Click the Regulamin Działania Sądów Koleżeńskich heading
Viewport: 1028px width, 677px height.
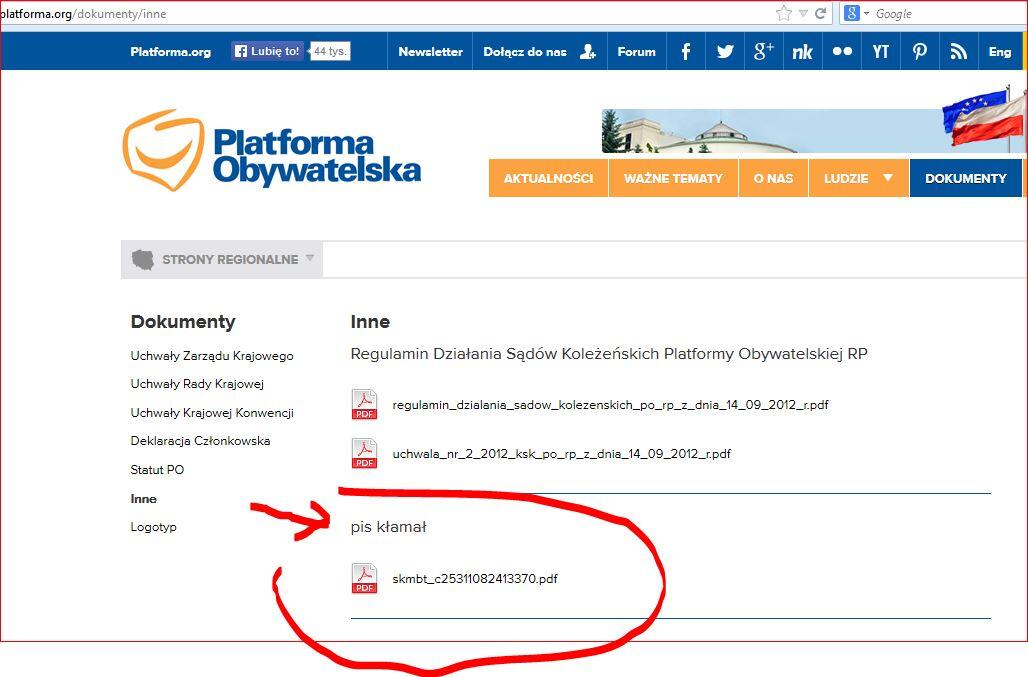[x=609, y=354]
